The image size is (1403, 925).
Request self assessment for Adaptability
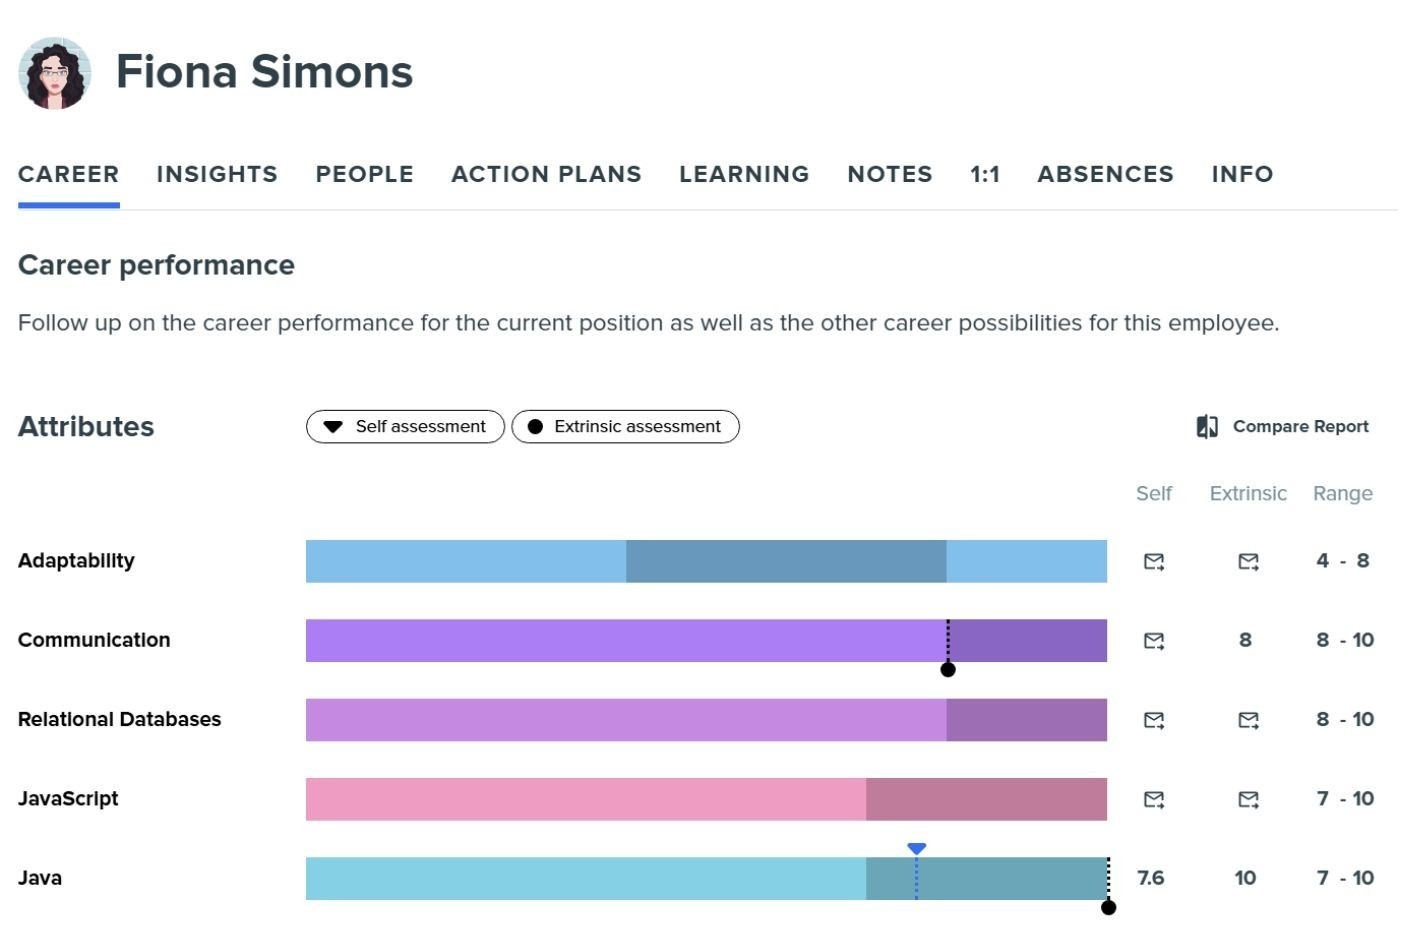click(x=1154, y=561)
